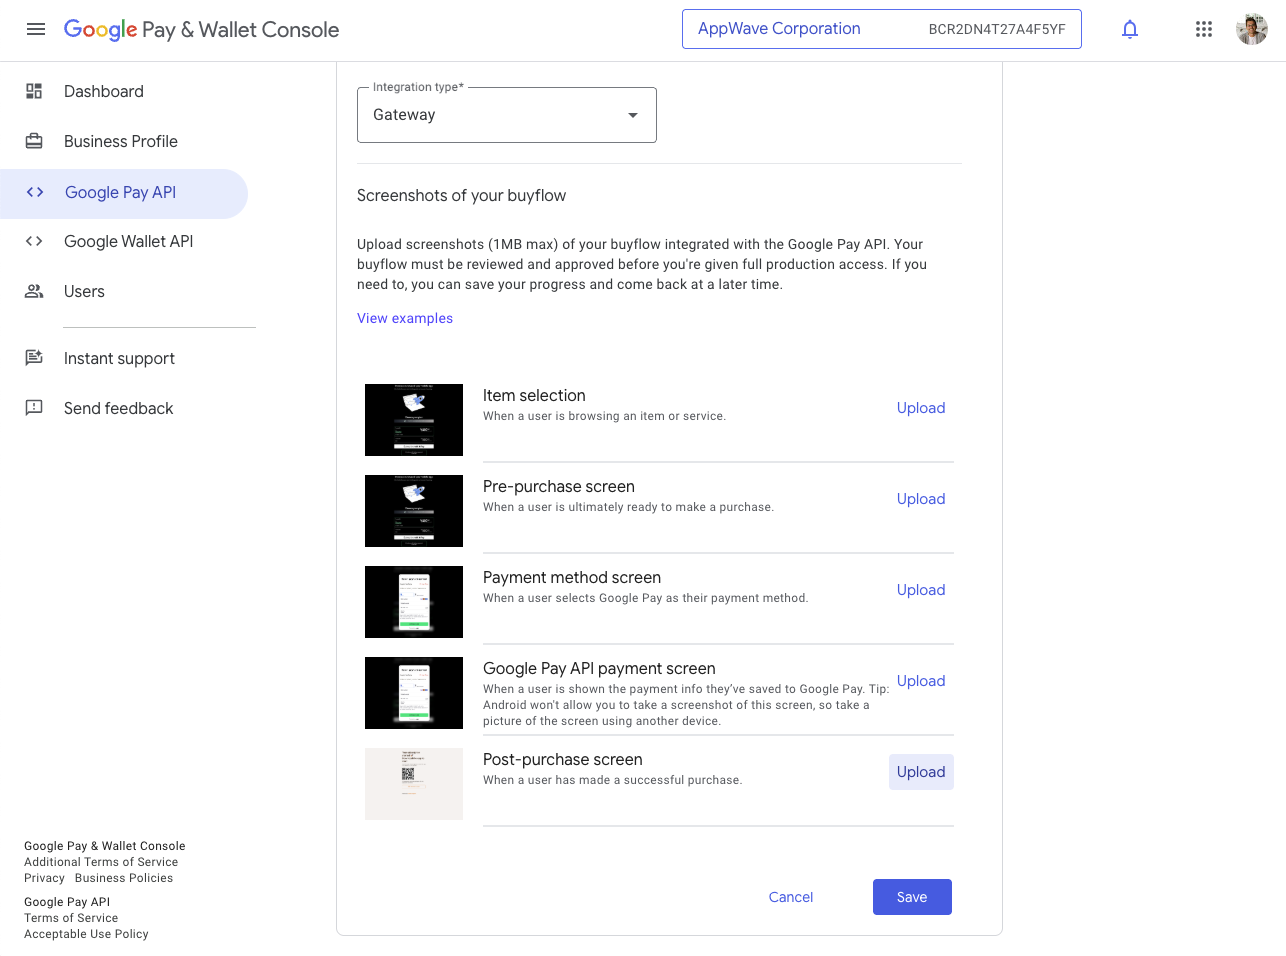Upload an Item selection screenshot

(921, 408)
